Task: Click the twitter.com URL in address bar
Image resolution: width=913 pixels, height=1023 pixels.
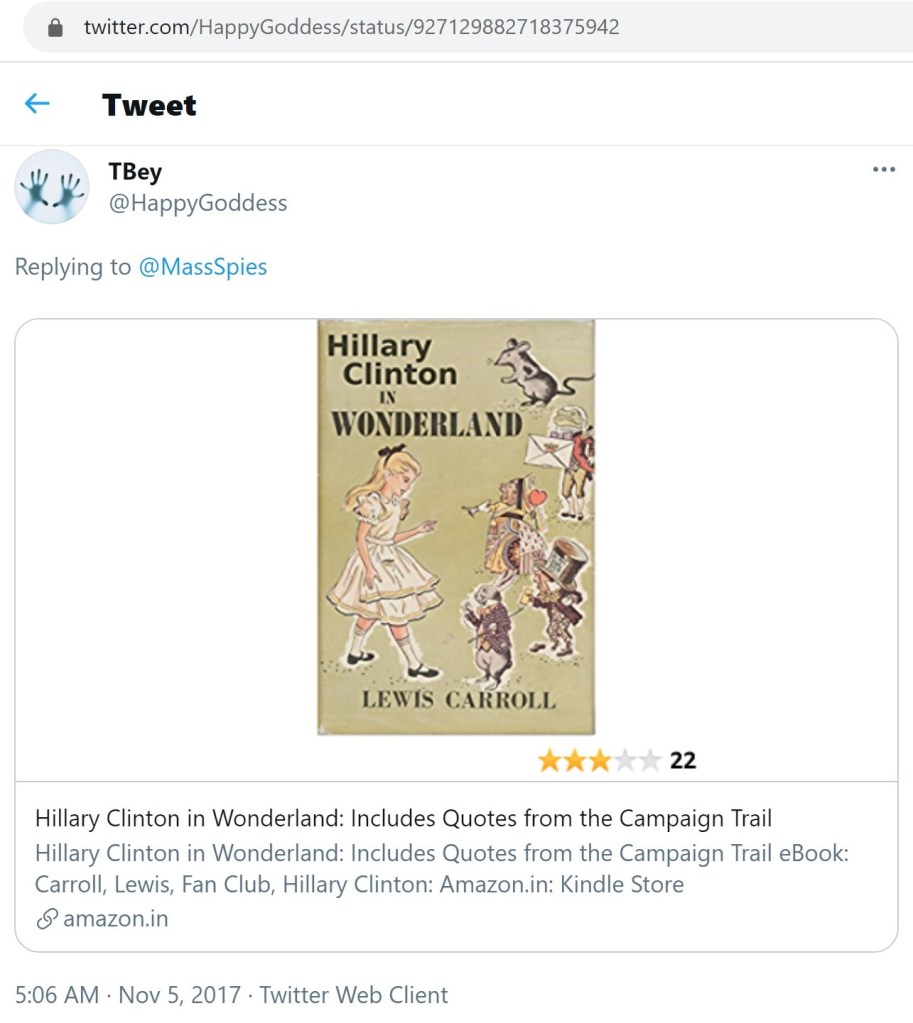Action: tap(351, 27)
